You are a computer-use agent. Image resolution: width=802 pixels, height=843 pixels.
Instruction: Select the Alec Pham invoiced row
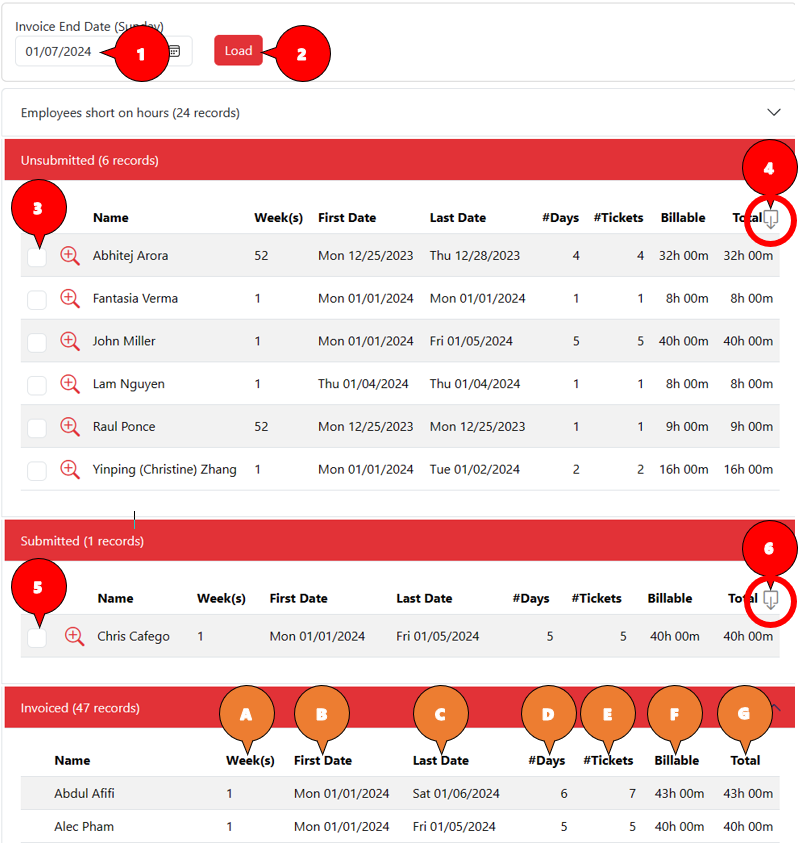point(400,827)
